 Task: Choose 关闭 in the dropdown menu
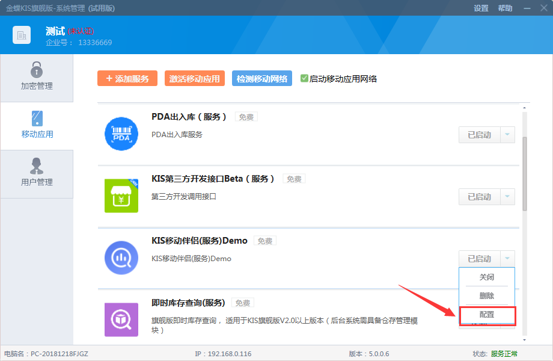487,277
